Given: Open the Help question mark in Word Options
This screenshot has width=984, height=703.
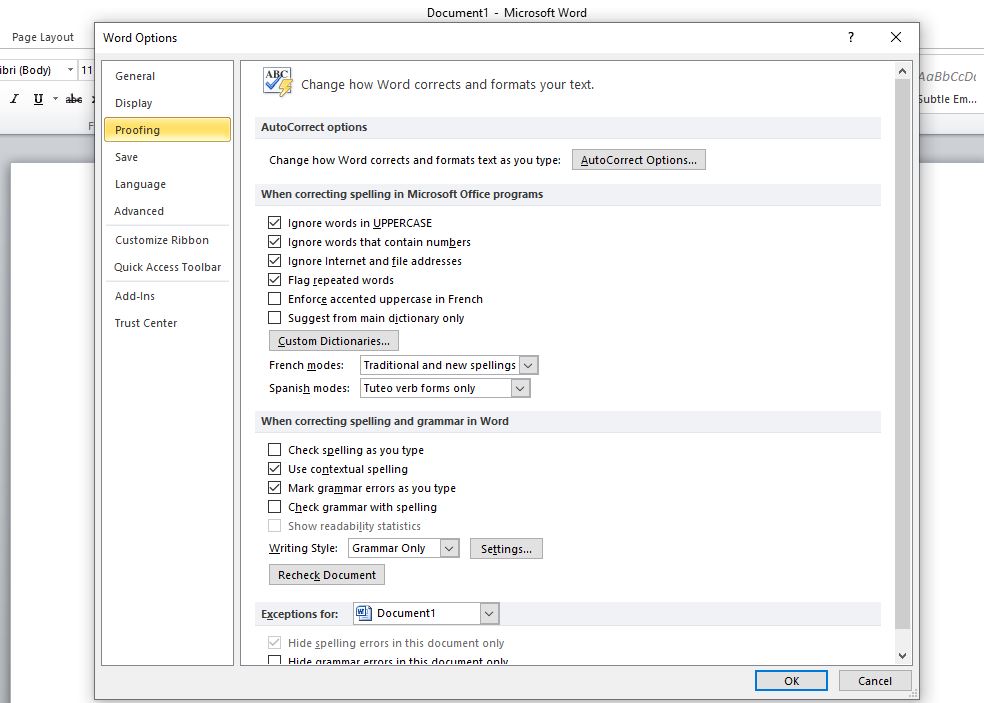Looking at the screenshot, I should coord(850,37).
